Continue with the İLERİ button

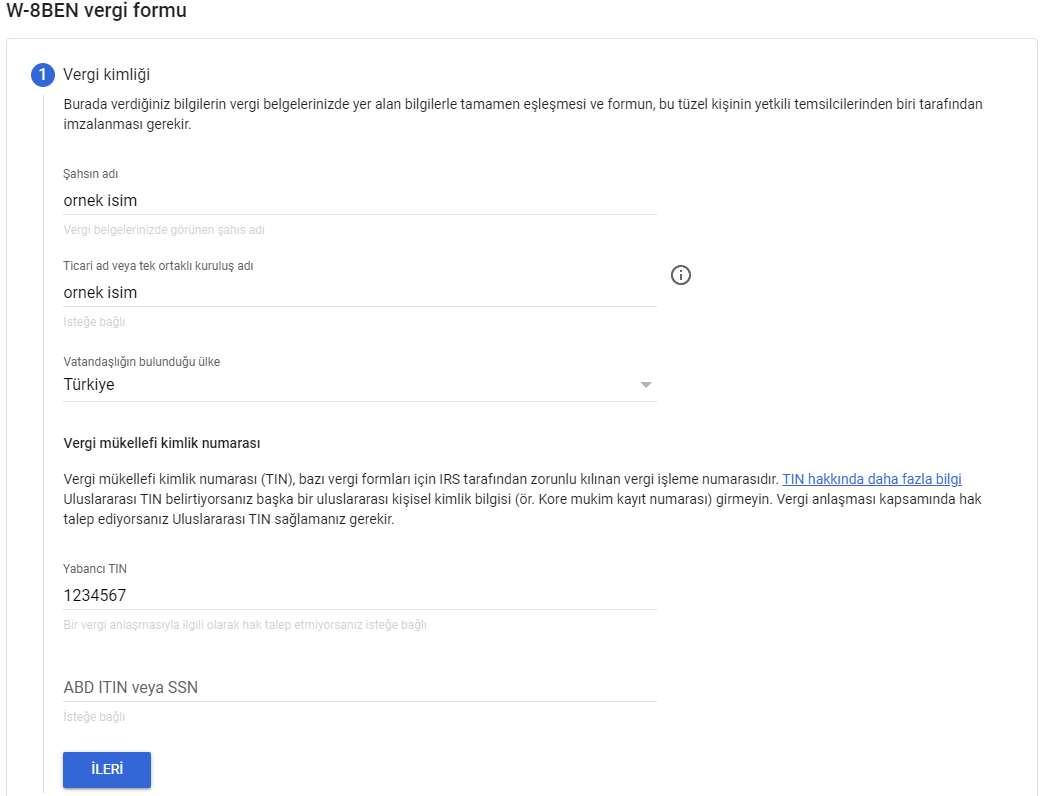pos(107,769)
